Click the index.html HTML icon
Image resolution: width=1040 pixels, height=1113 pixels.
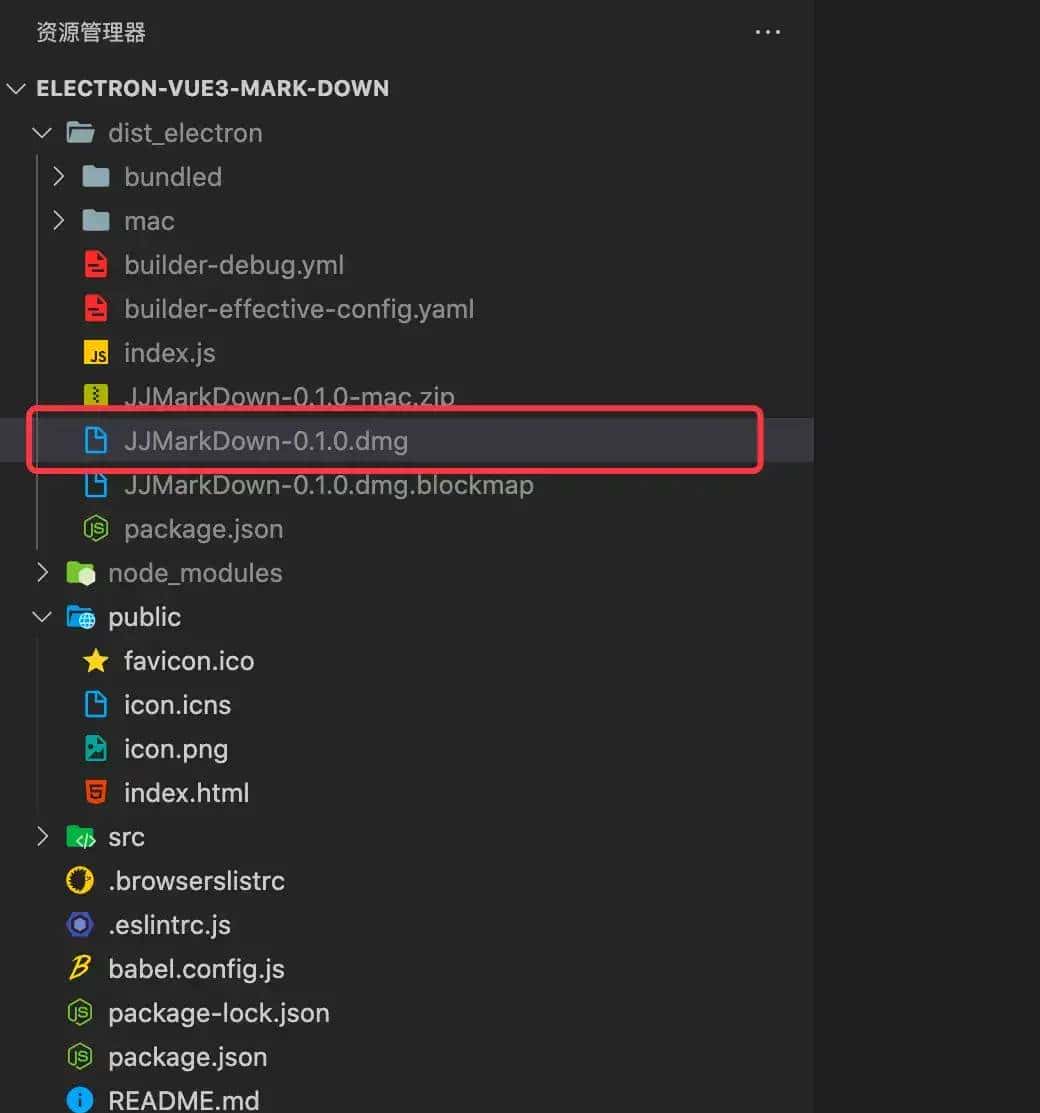pyautogui.click(x=94, y=792)
